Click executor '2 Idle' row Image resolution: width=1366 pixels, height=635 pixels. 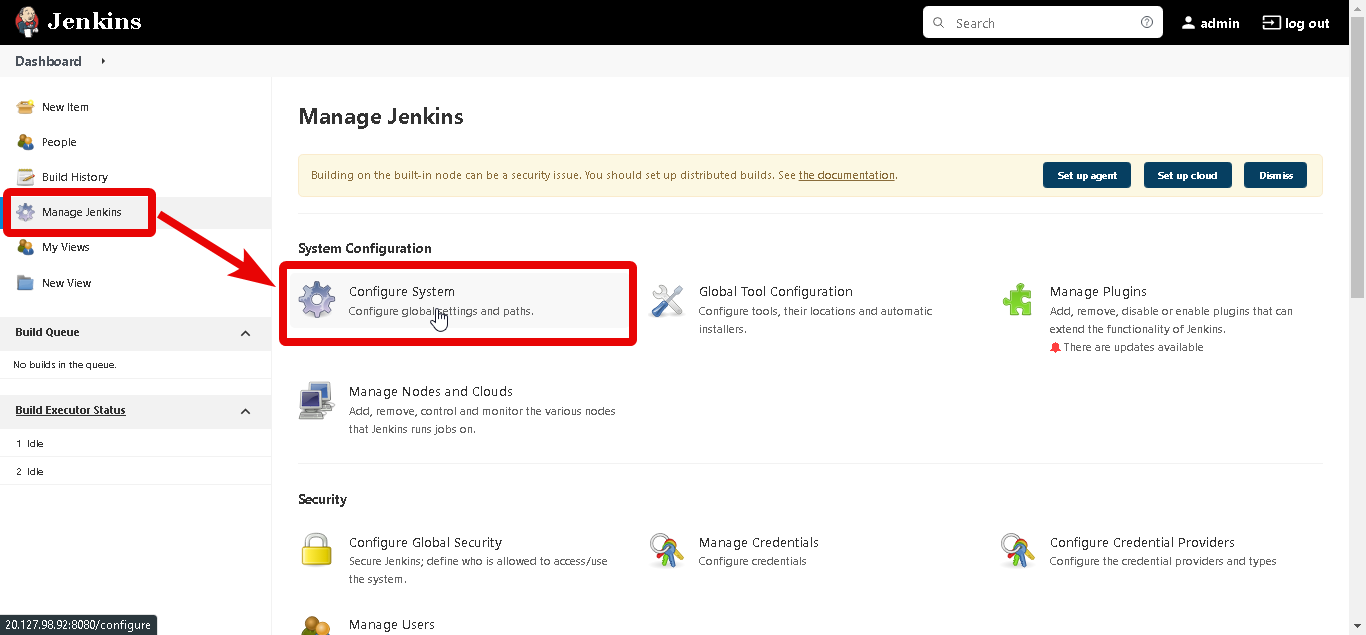tap(135, 471)
